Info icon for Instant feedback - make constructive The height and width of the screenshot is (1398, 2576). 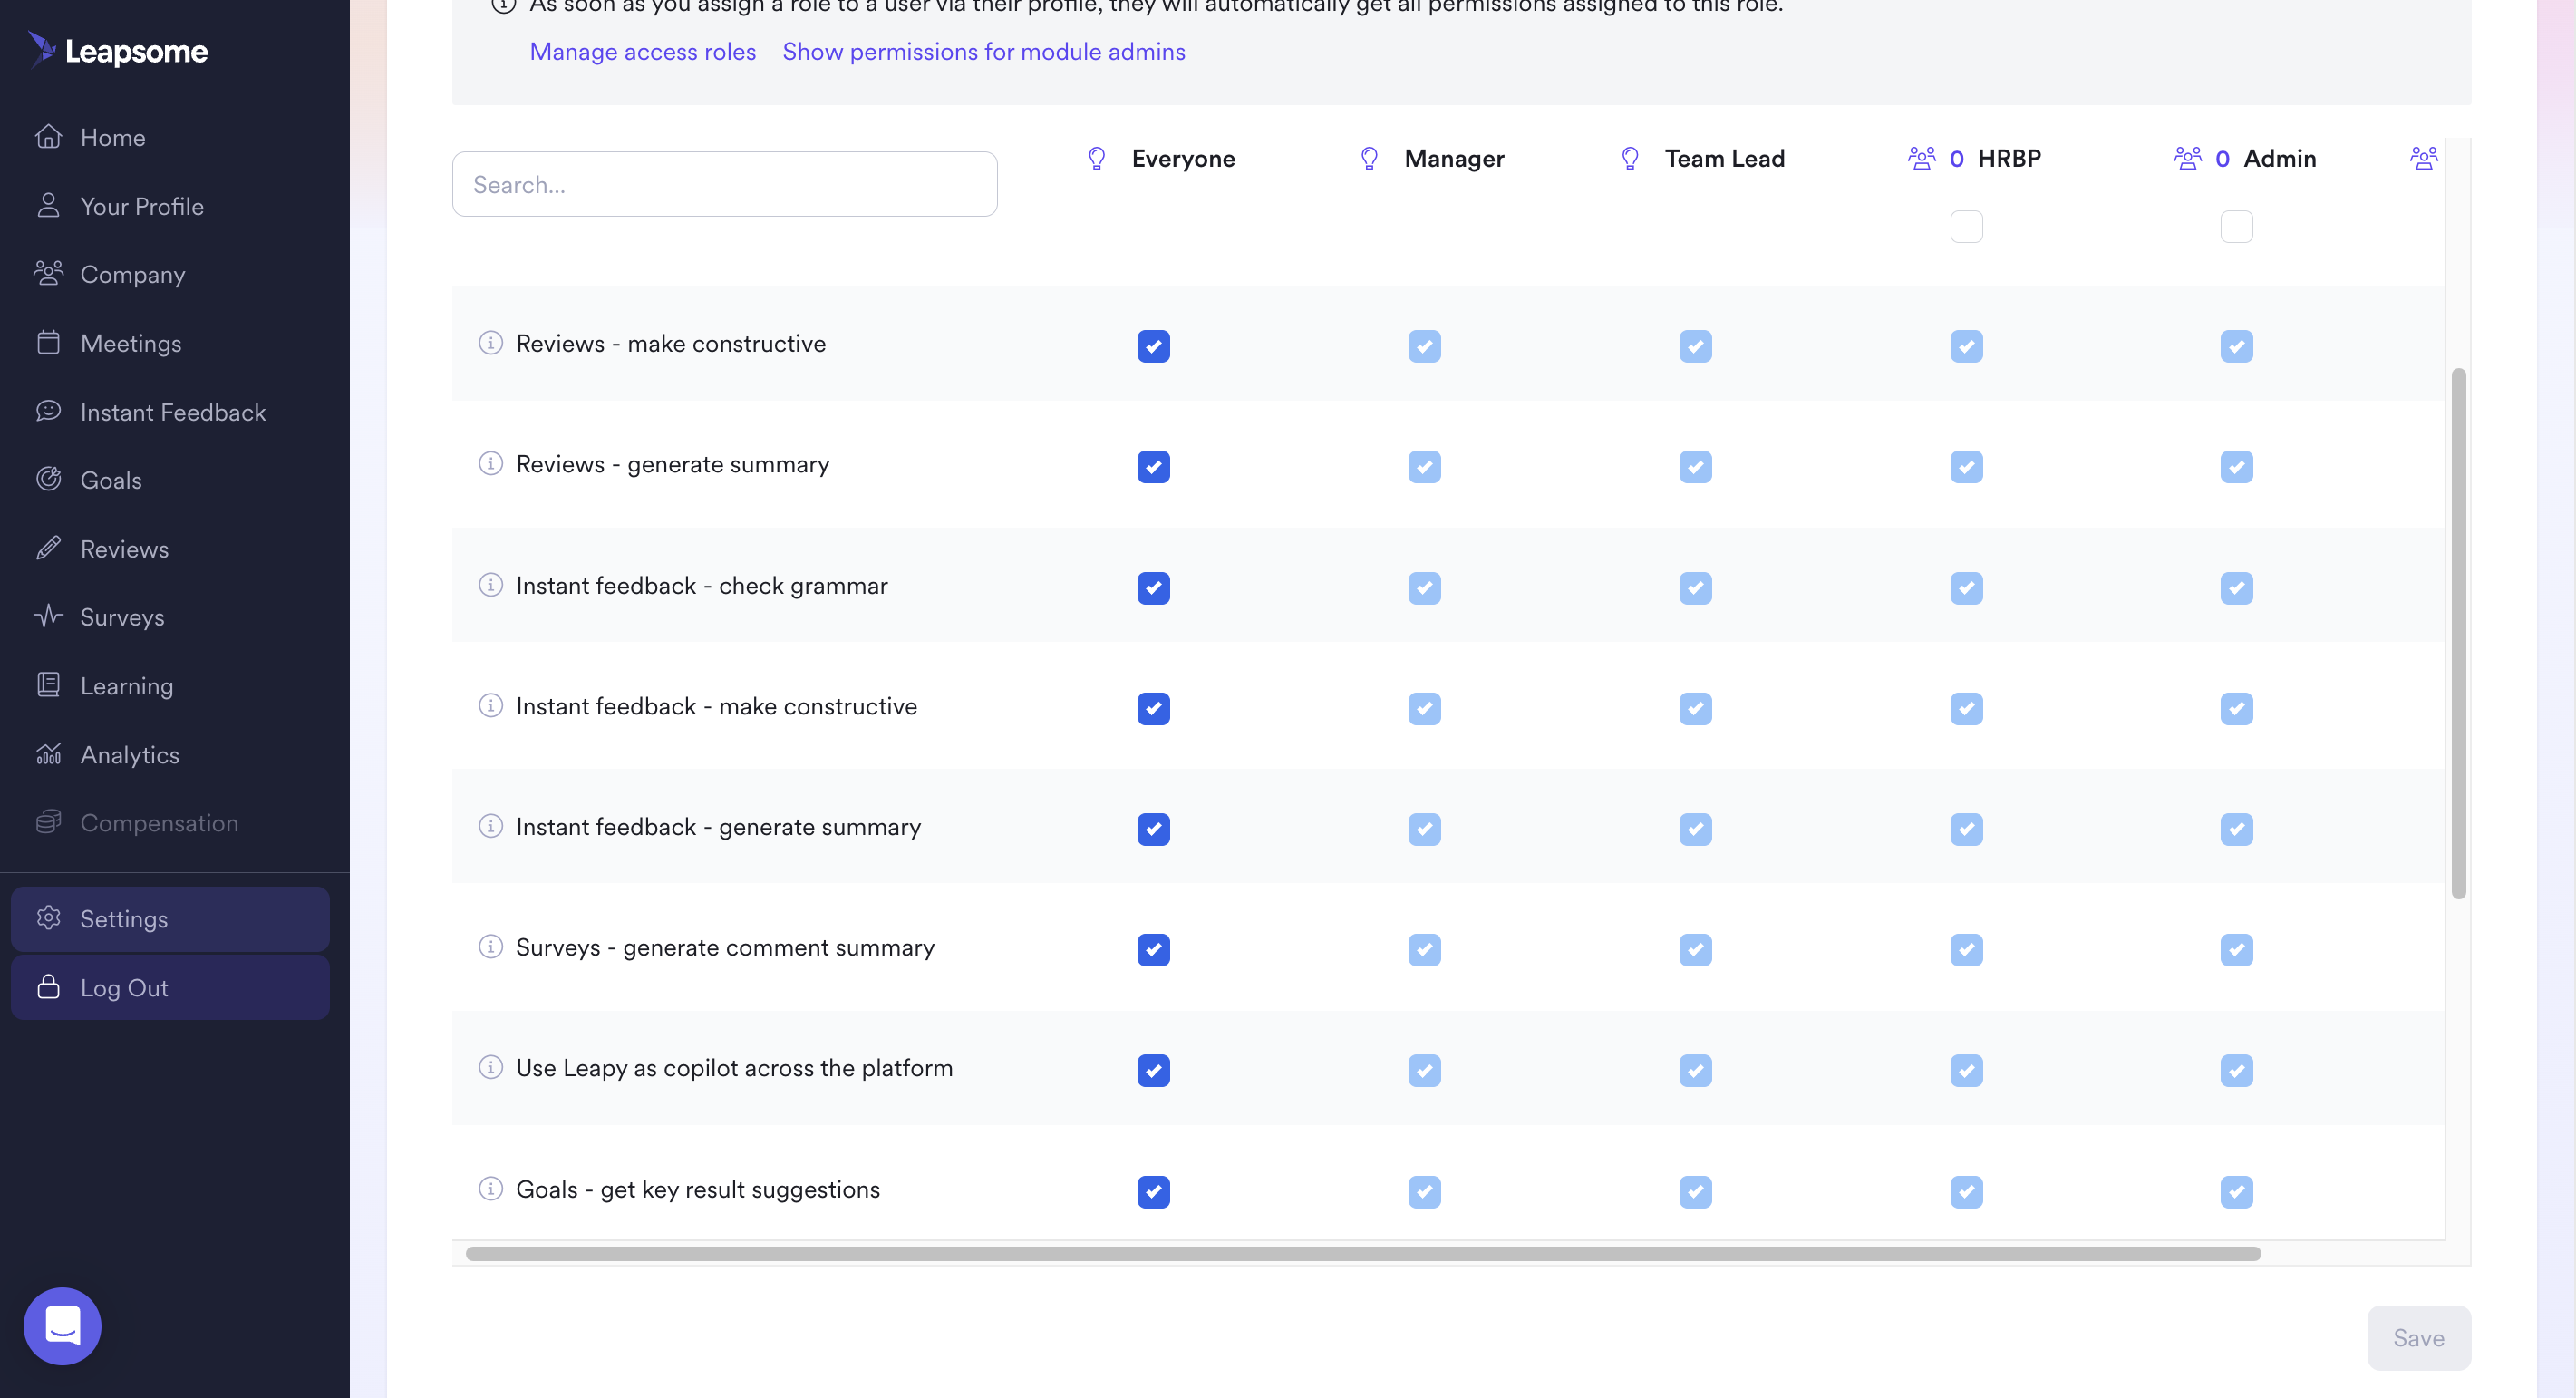tap(490, 706)
